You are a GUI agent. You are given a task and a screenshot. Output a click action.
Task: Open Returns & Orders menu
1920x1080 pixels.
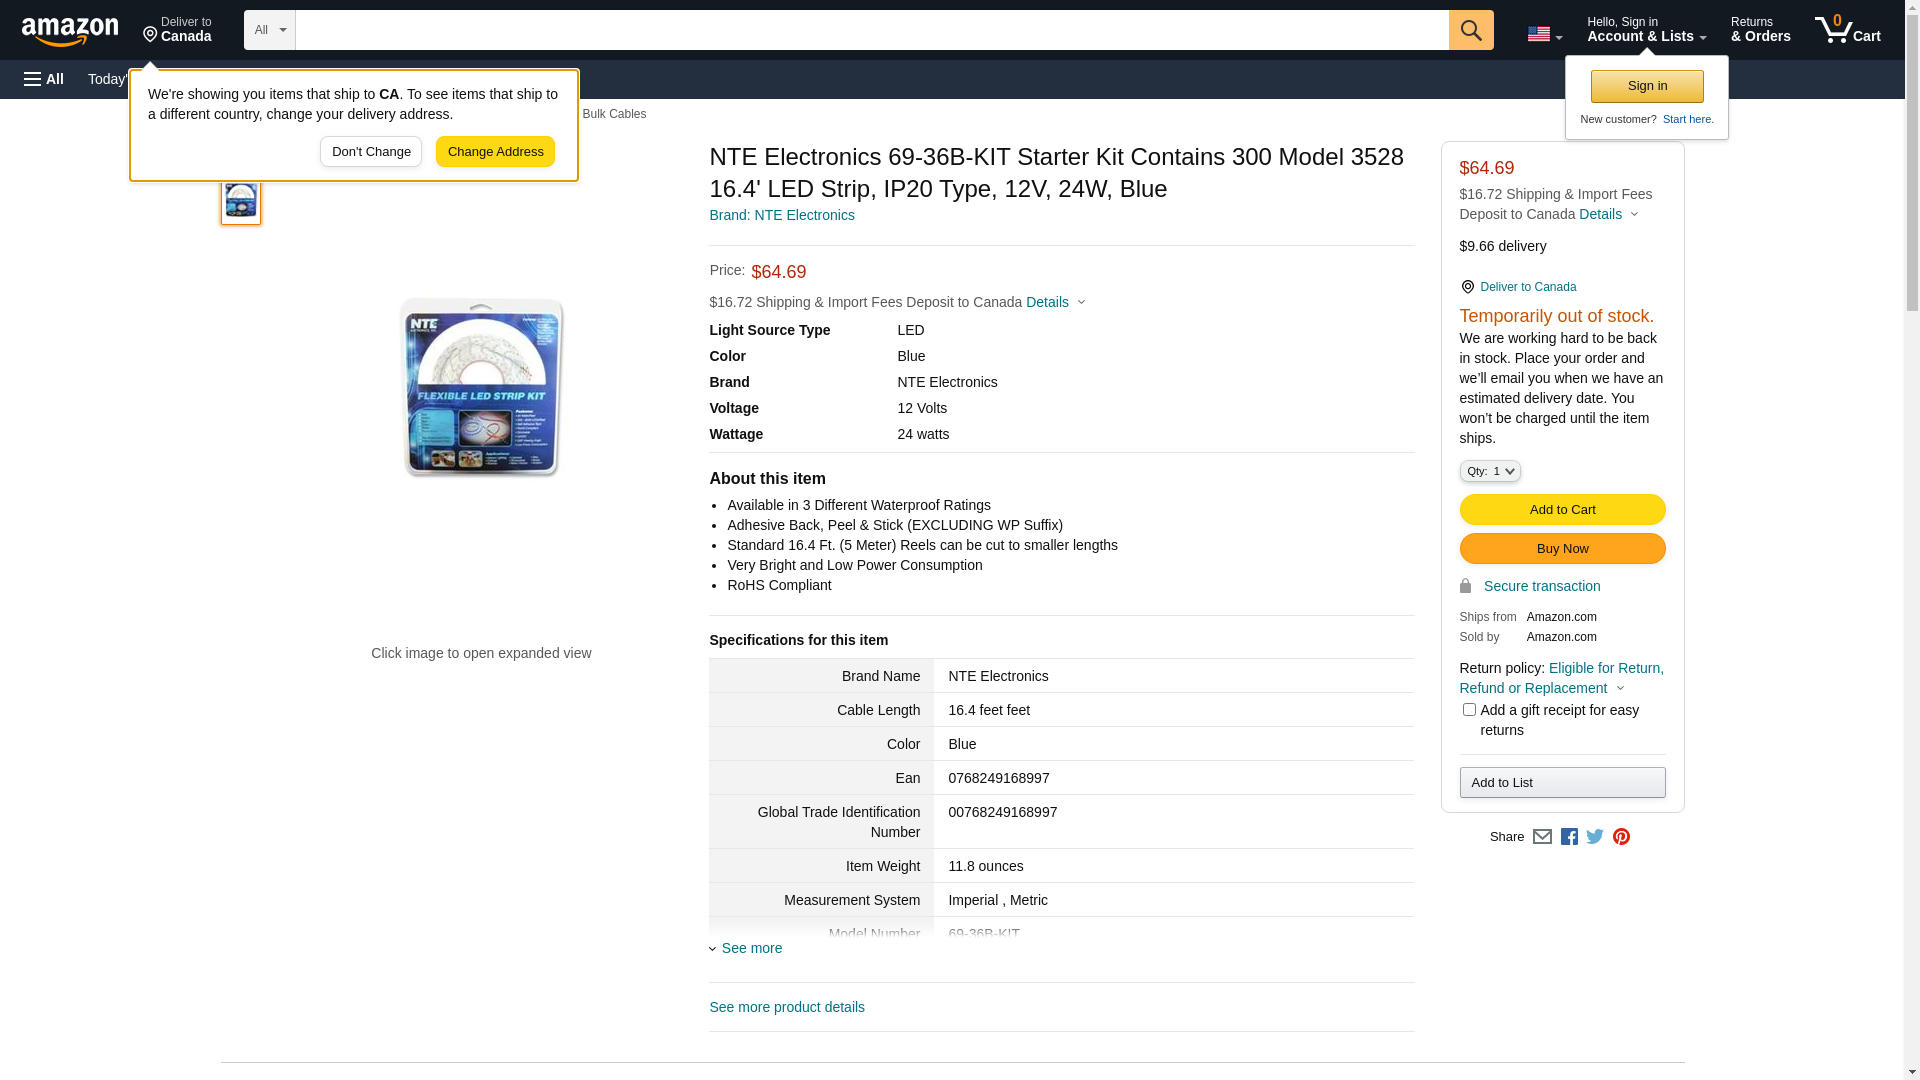1760,30
